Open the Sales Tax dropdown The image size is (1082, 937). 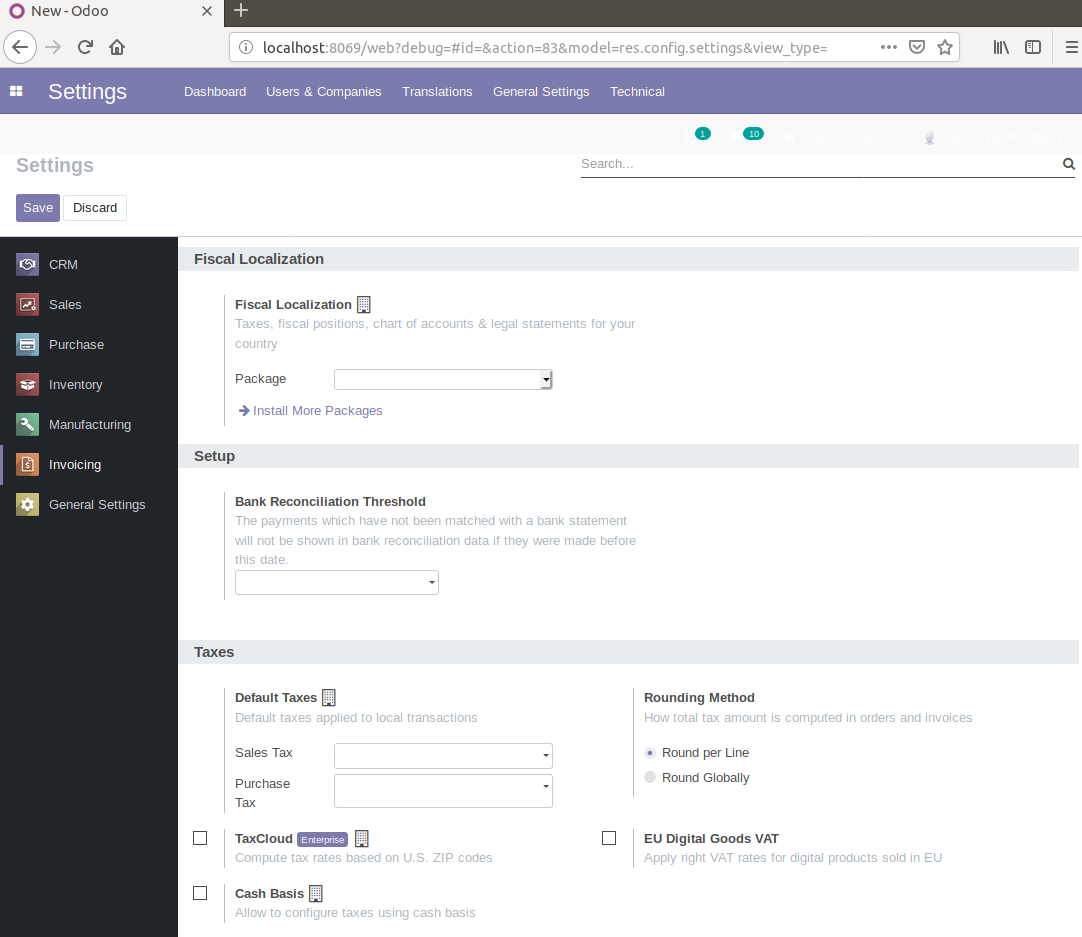tap(443, 756)
